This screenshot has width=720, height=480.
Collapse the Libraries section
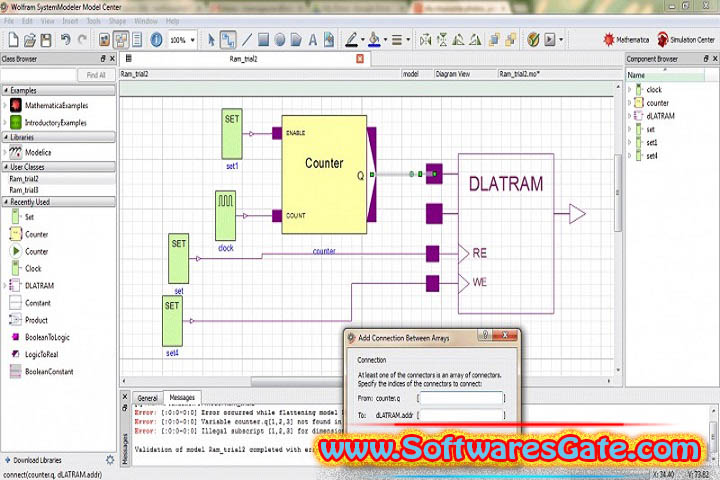coord(6,137)
